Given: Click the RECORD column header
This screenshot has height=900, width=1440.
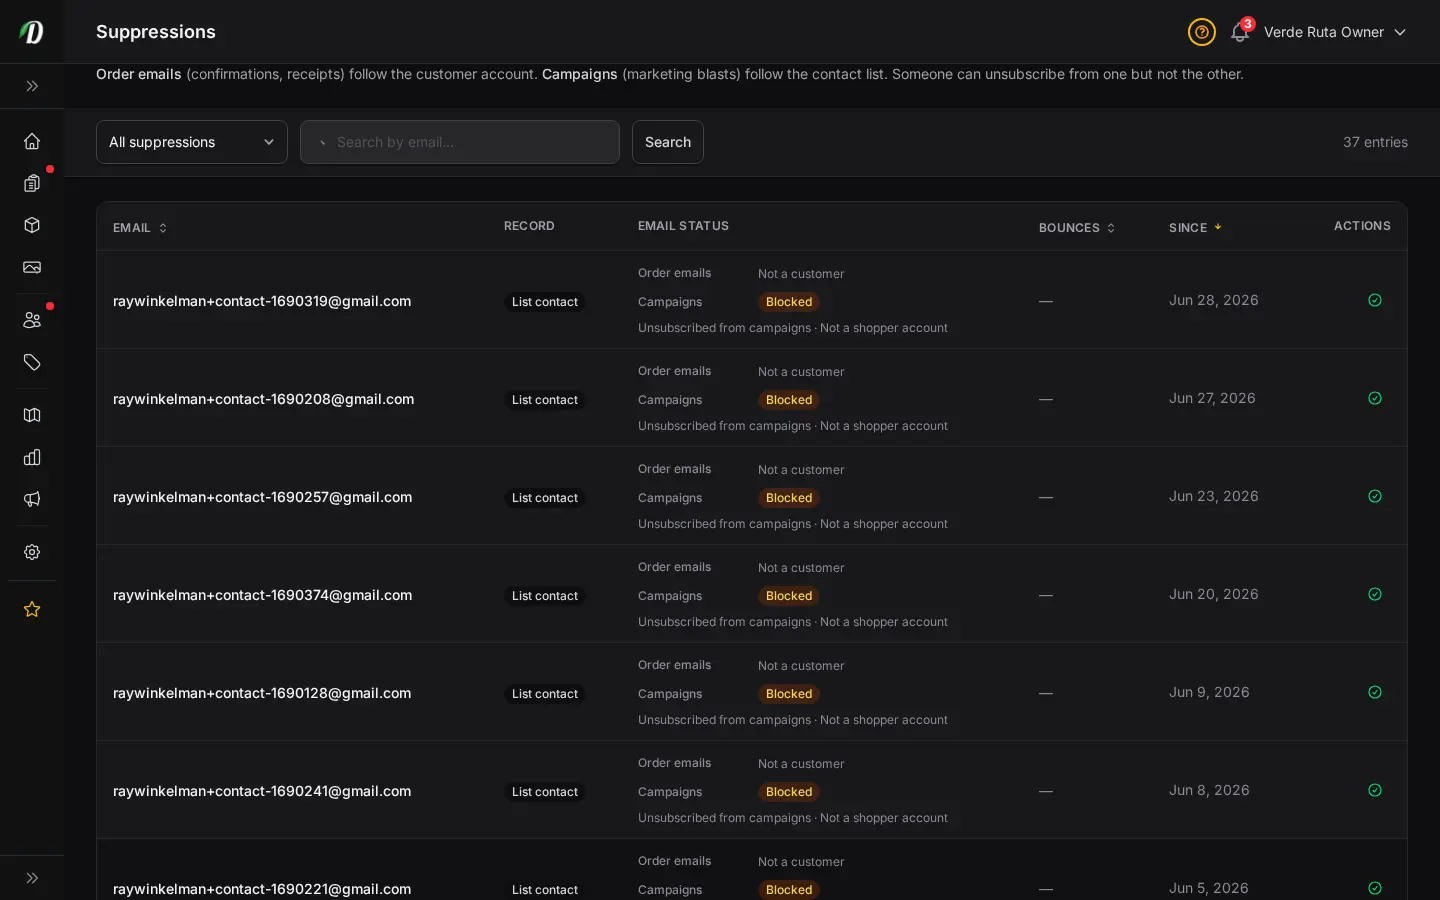Looking at the screenshot, I should [529, 226].
